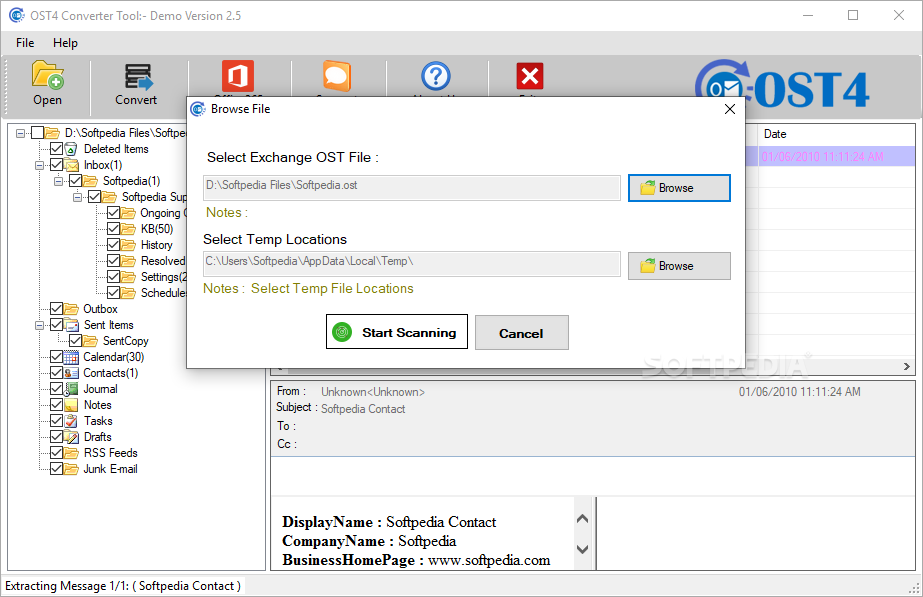Image resolution: width=923 pixels, height=597 pixels.
Task: Click the About Us question mark icon
Action: coord(436,77)
